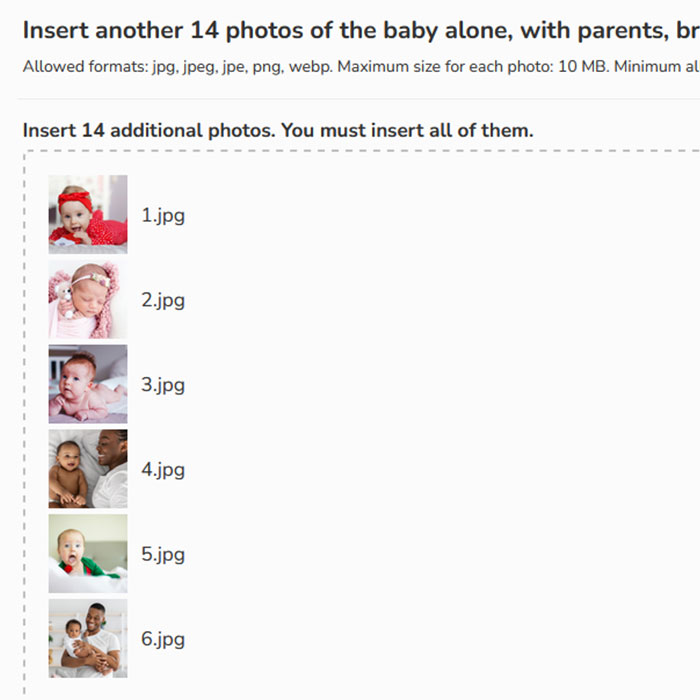
Task: Select the 5.jpg baby in green outfit thumbnail
Action: click(x=88, y=554)
